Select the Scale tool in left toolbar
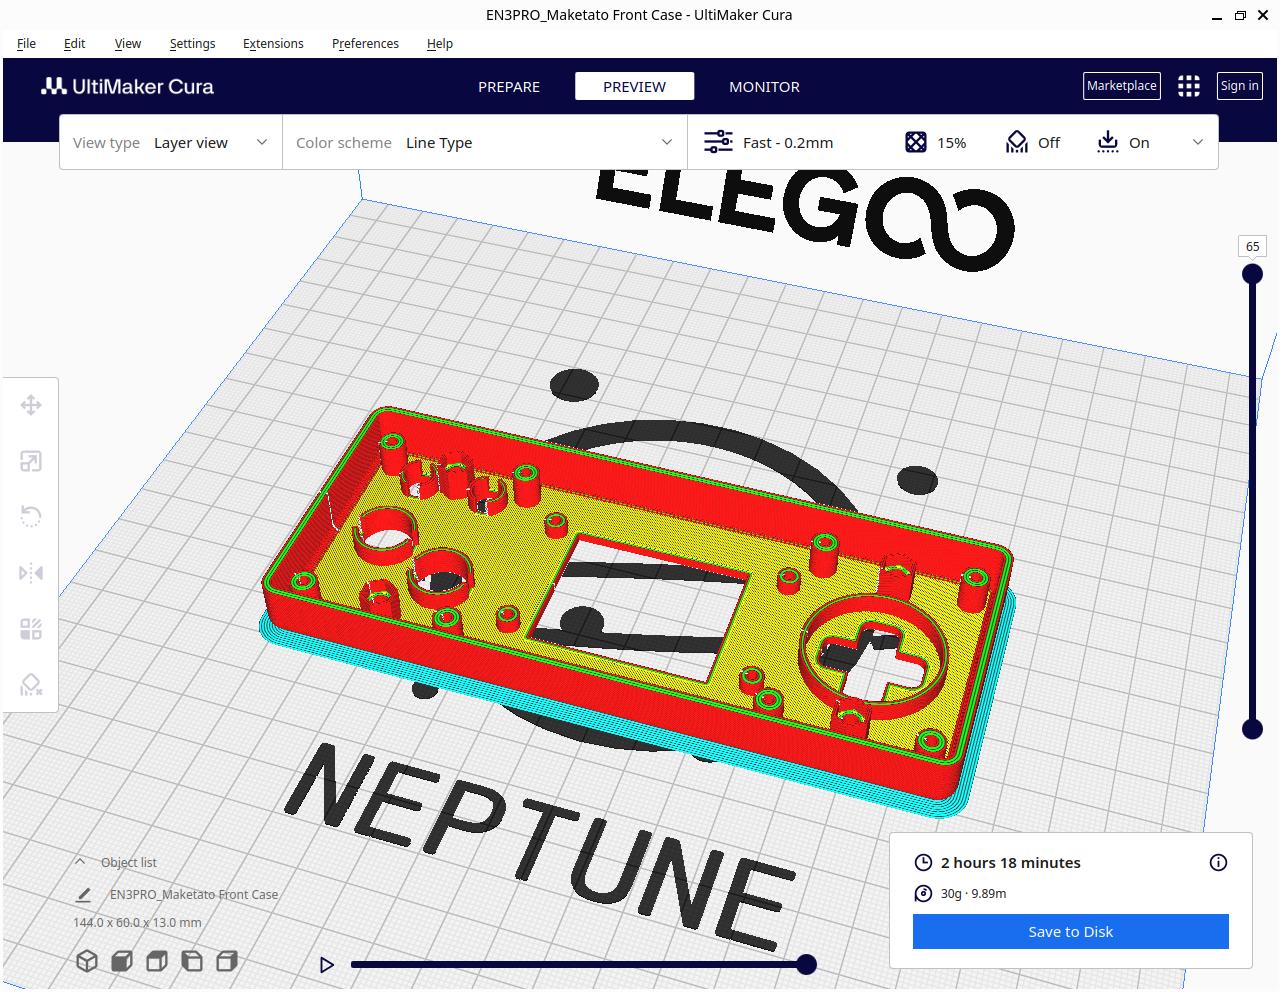1280x992 pixels. coord(31,461)
